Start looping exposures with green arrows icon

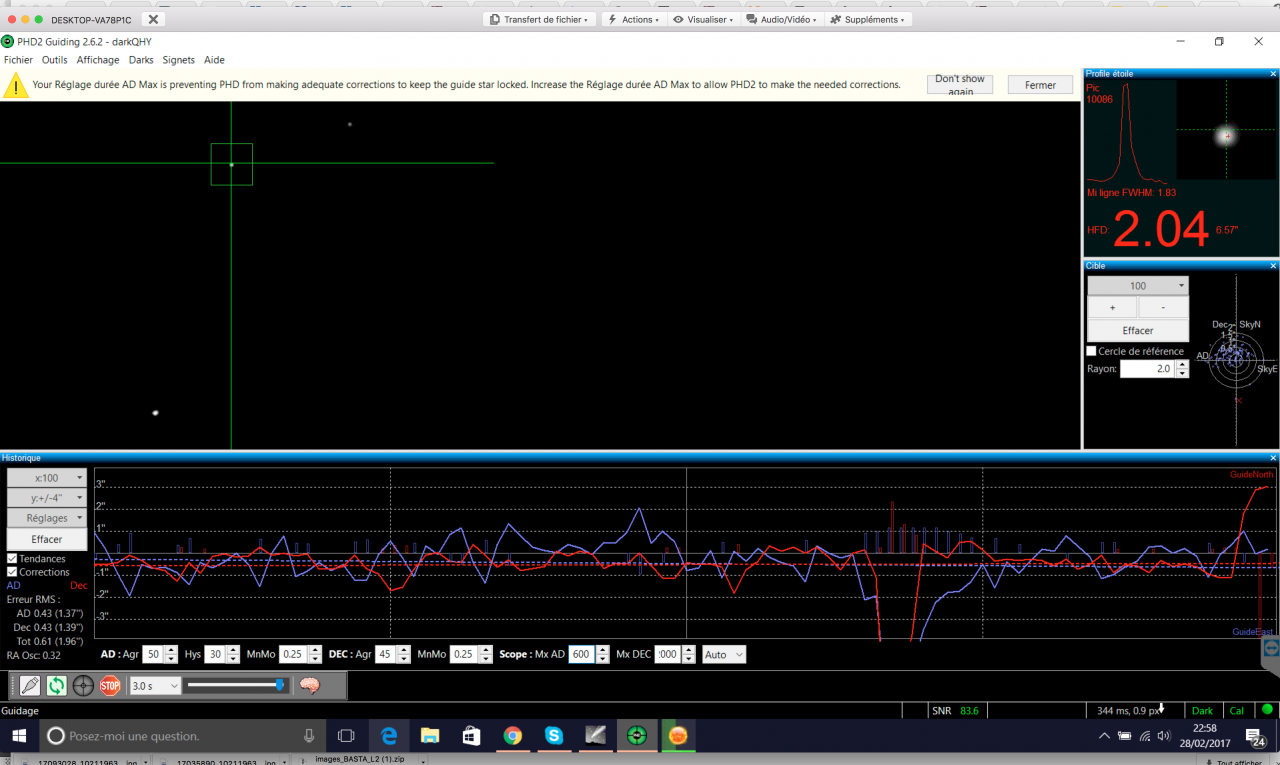click(x=57, y=685)
